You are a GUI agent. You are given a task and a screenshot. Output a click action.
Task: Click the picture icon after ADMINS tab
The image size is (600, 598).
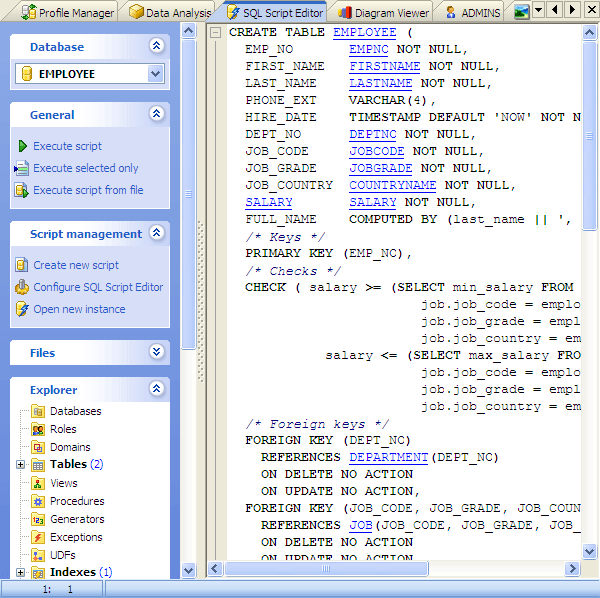tap(521, 12)
